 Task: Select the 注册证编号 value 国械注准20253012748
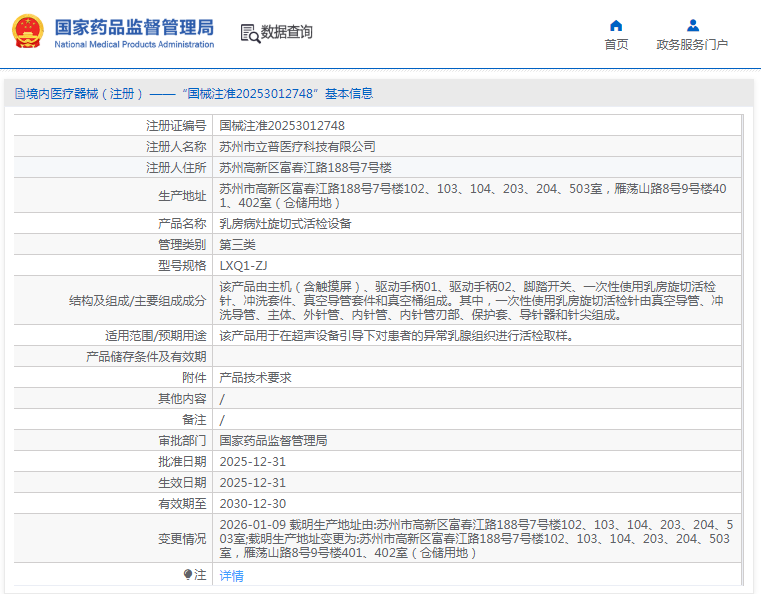[x=282, y=126]
